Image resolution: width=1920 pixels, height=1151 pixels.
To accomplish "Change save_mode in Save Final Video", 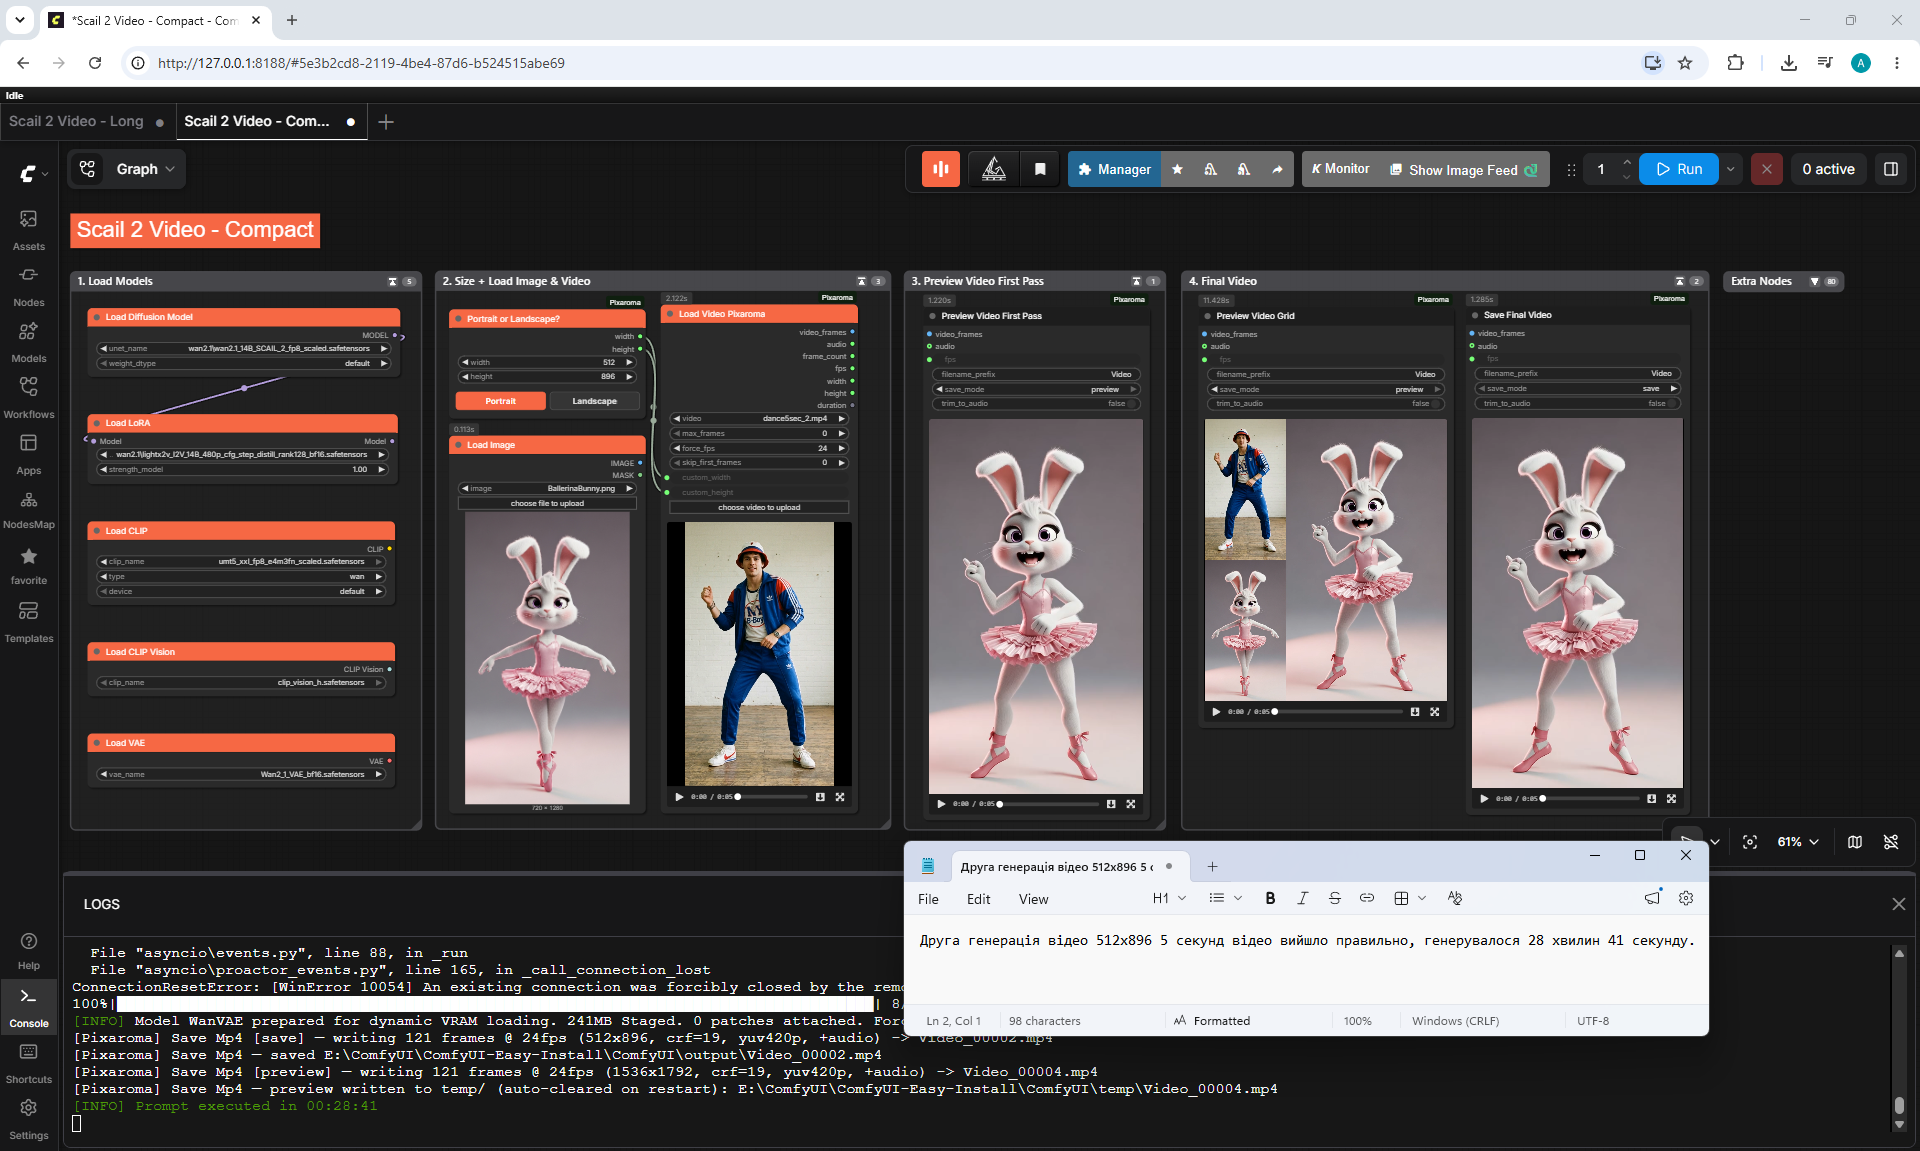I will coord(1578,389).
